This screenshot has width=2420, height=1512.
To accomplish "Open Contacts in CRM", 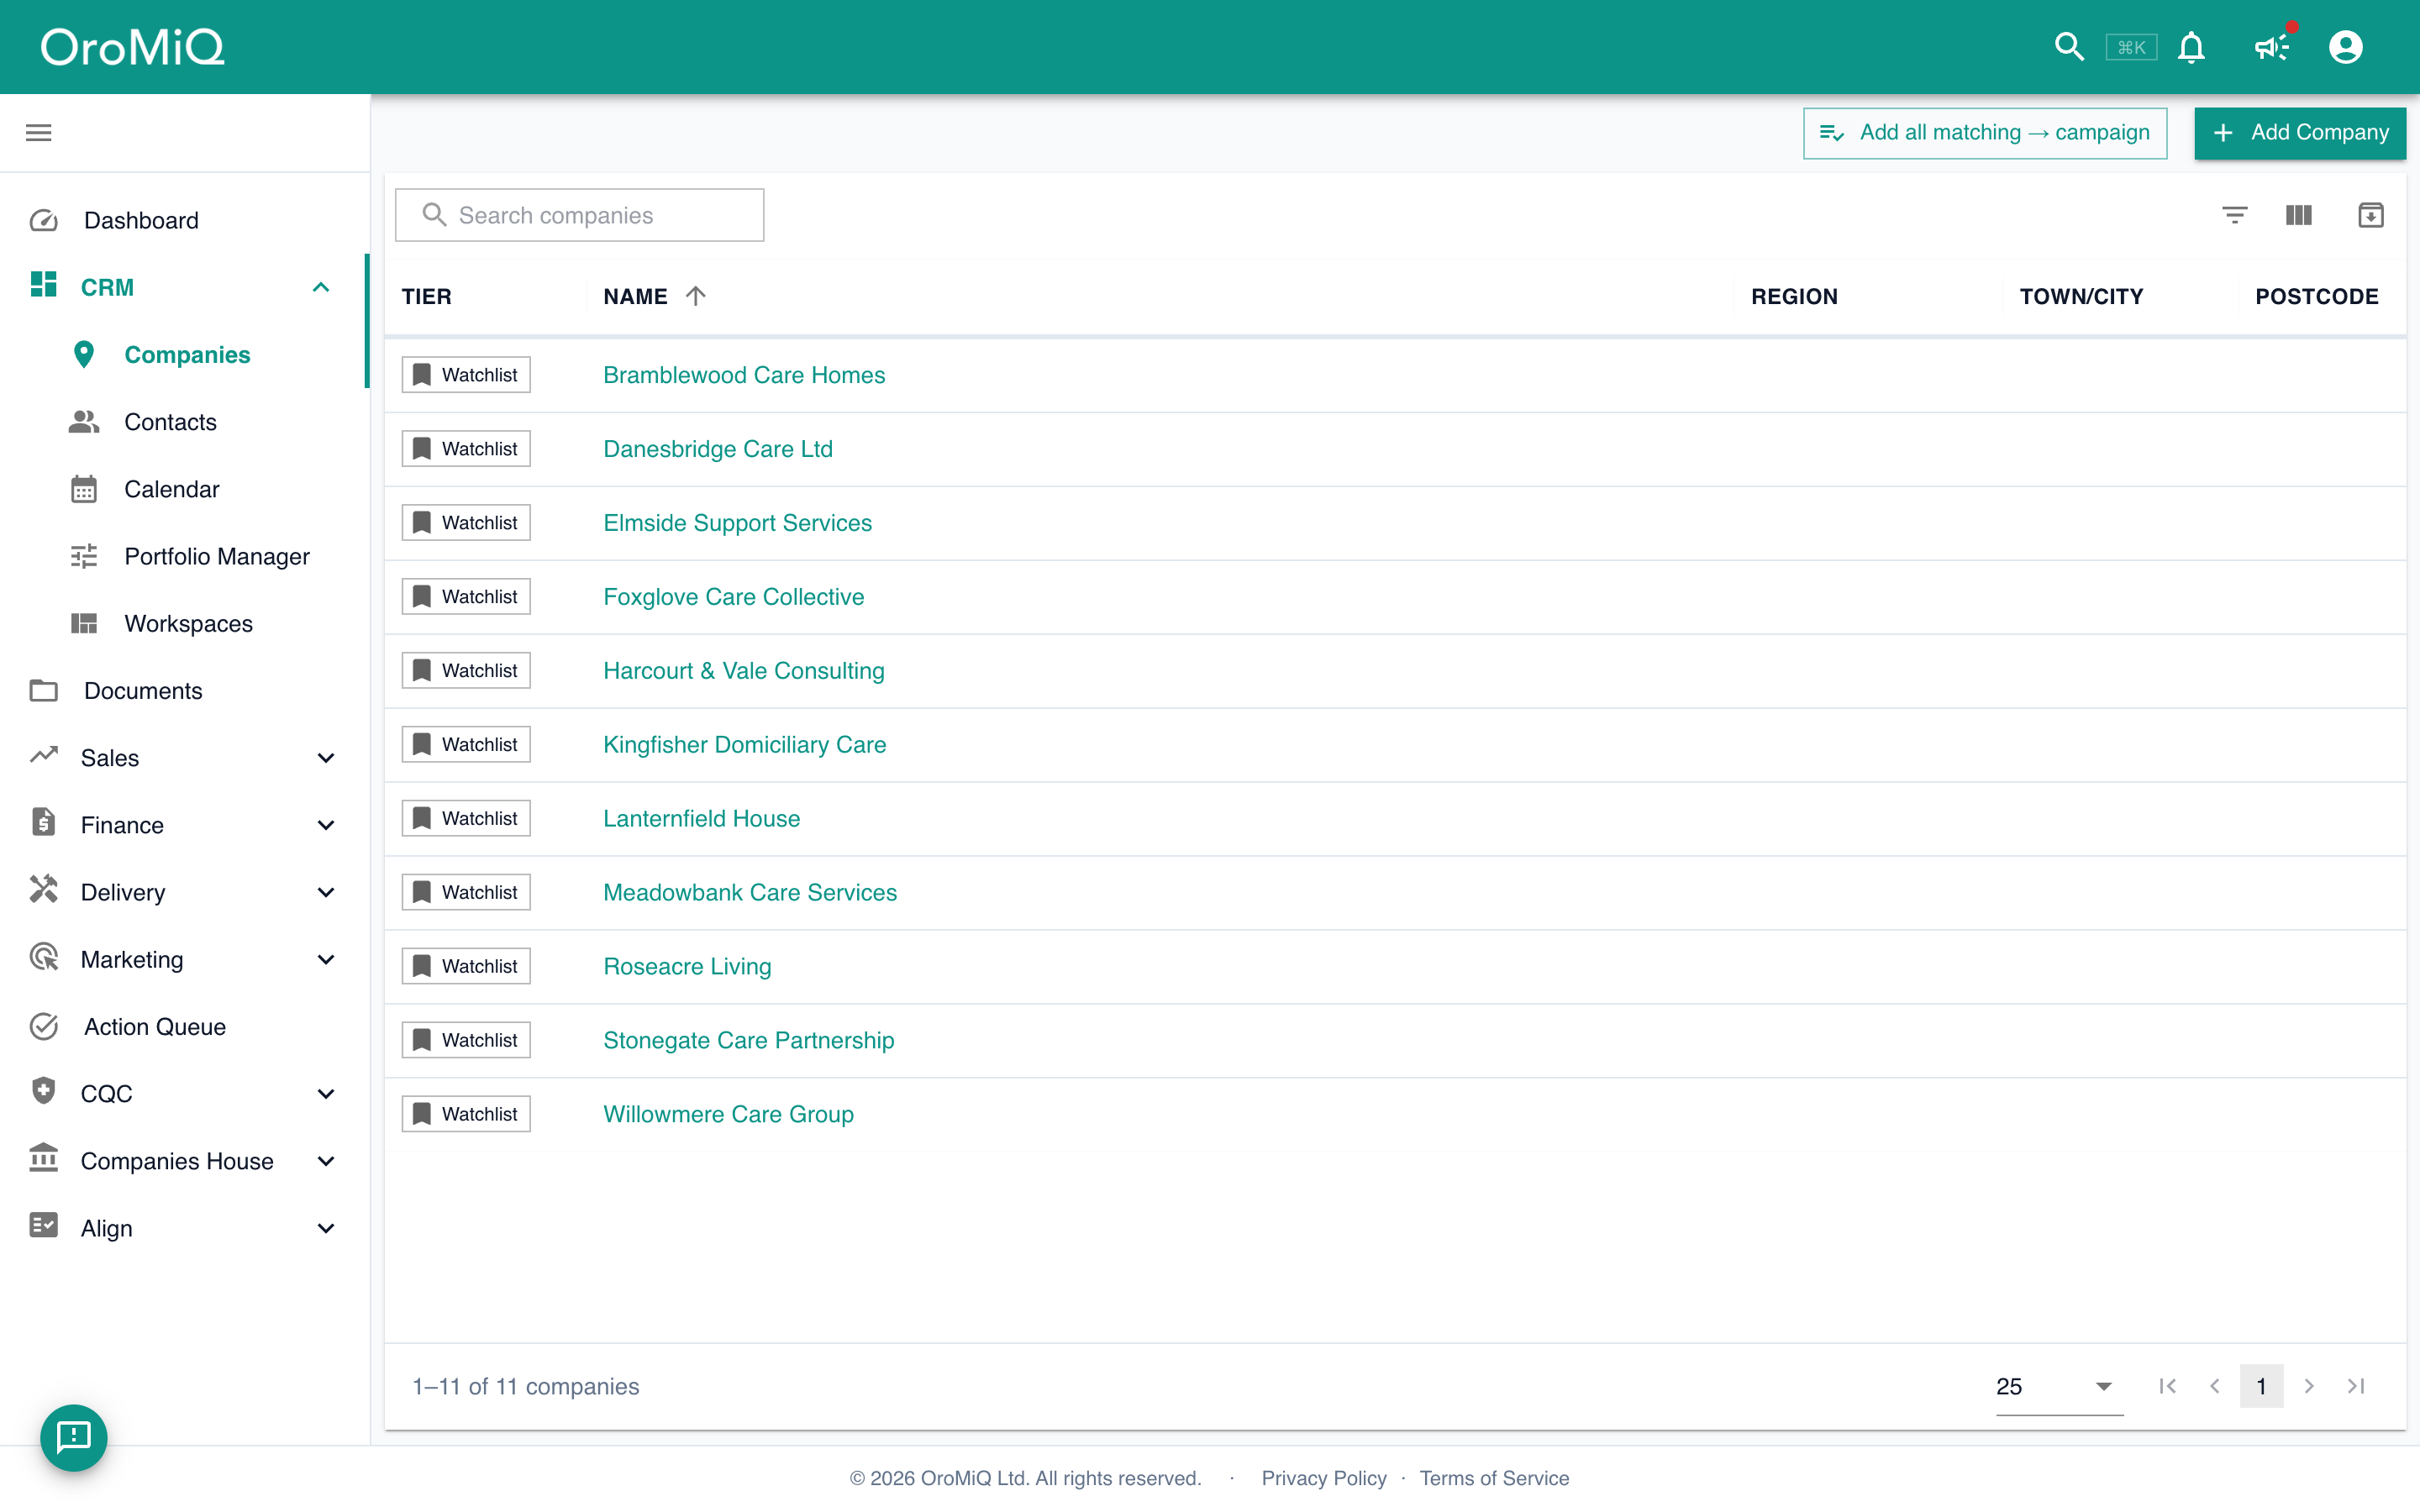I will coord(170,422).
